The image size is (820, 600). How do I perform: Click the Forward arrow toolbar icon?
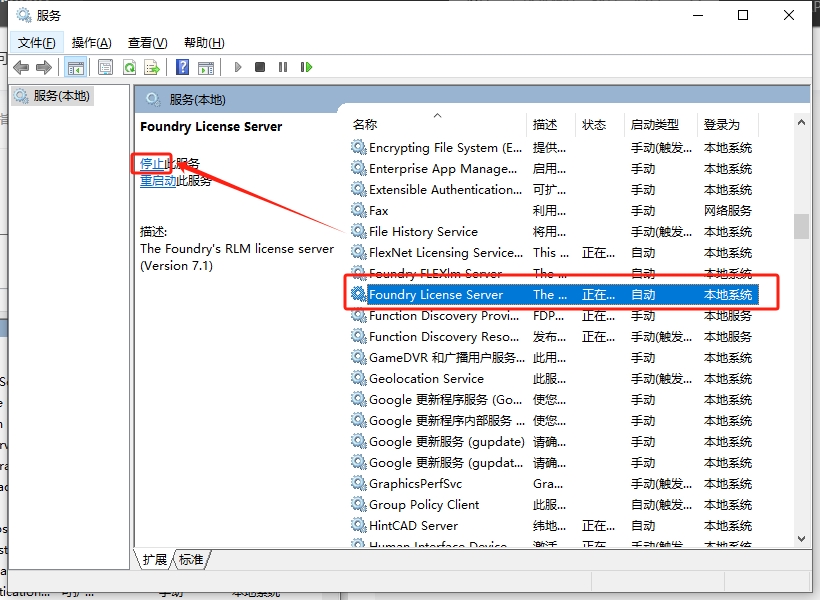43,67
